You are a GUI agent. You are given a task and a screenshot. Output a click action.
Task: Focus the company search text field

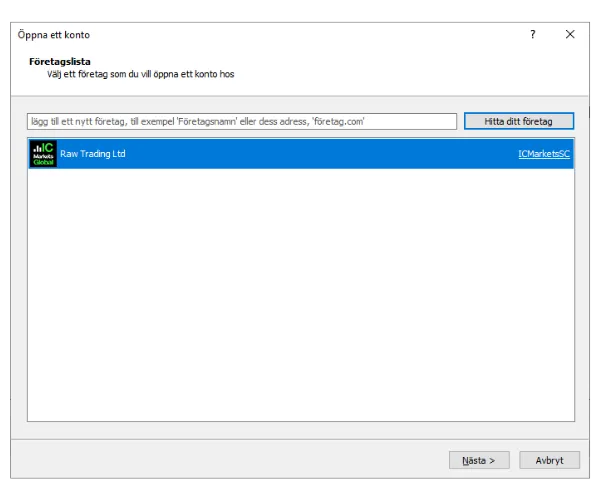pos(242,121)
